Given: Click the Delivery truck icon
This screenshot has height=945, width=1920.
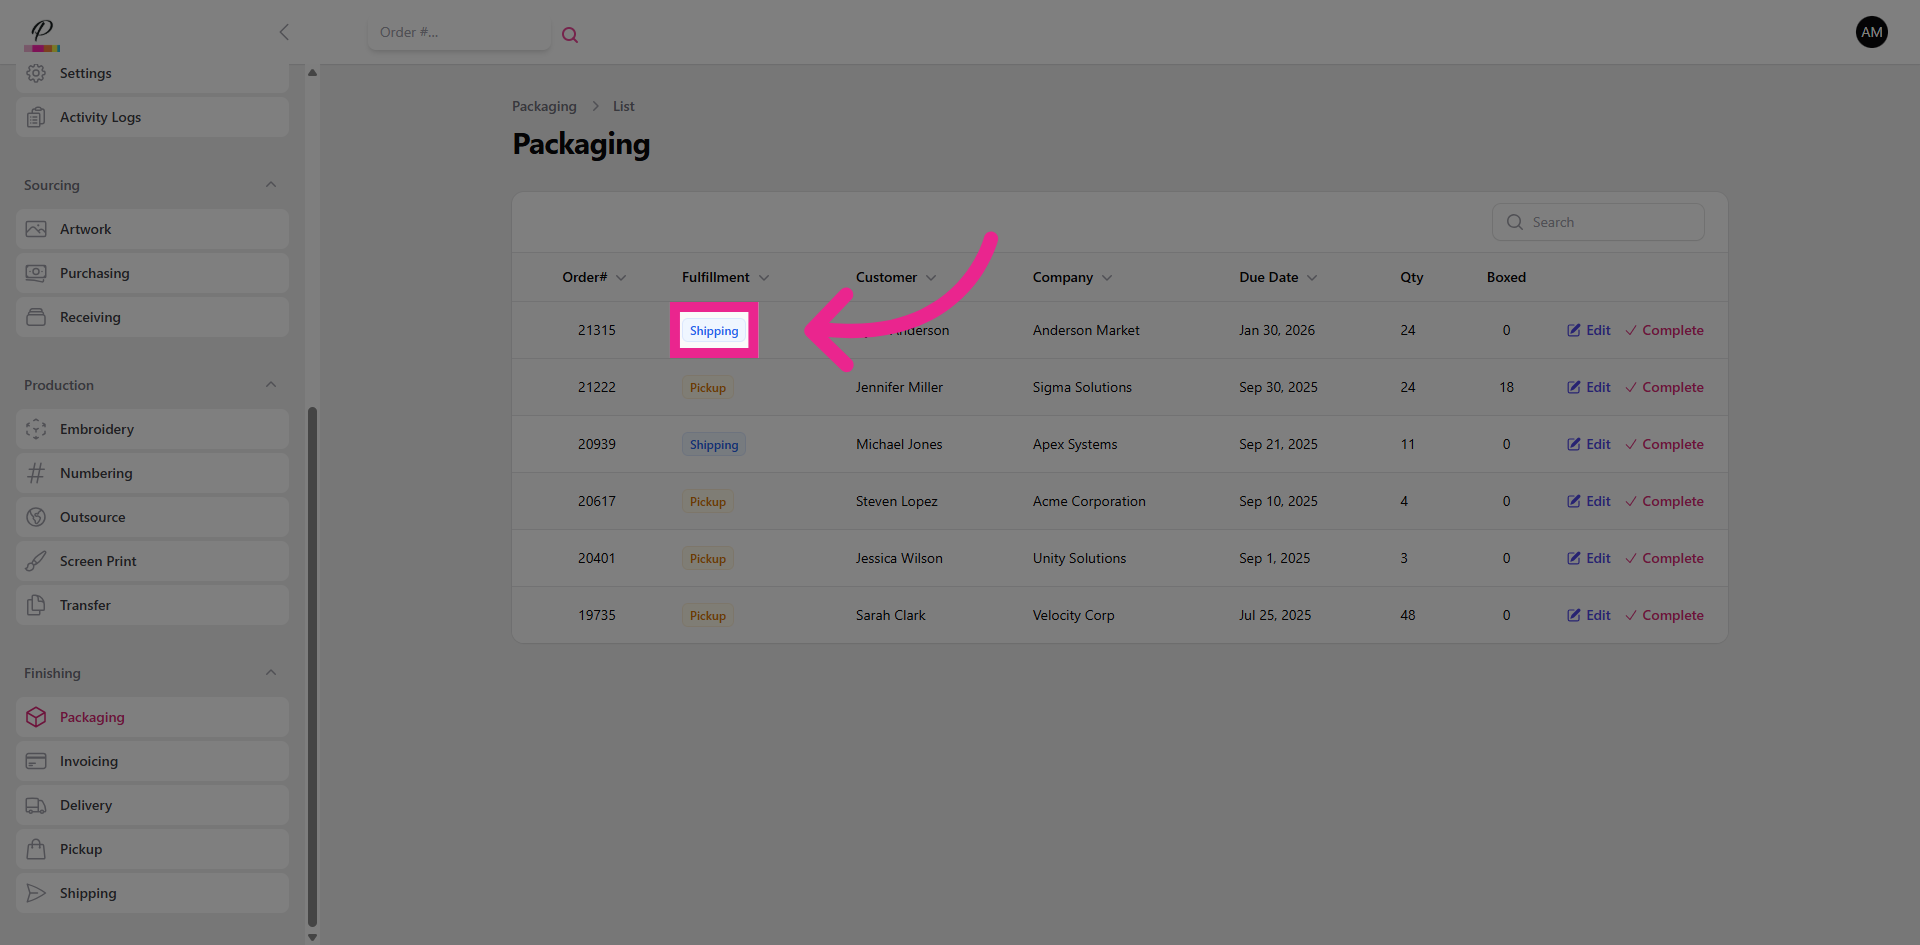Looking at the screenshot, I should tap(36, 805).
